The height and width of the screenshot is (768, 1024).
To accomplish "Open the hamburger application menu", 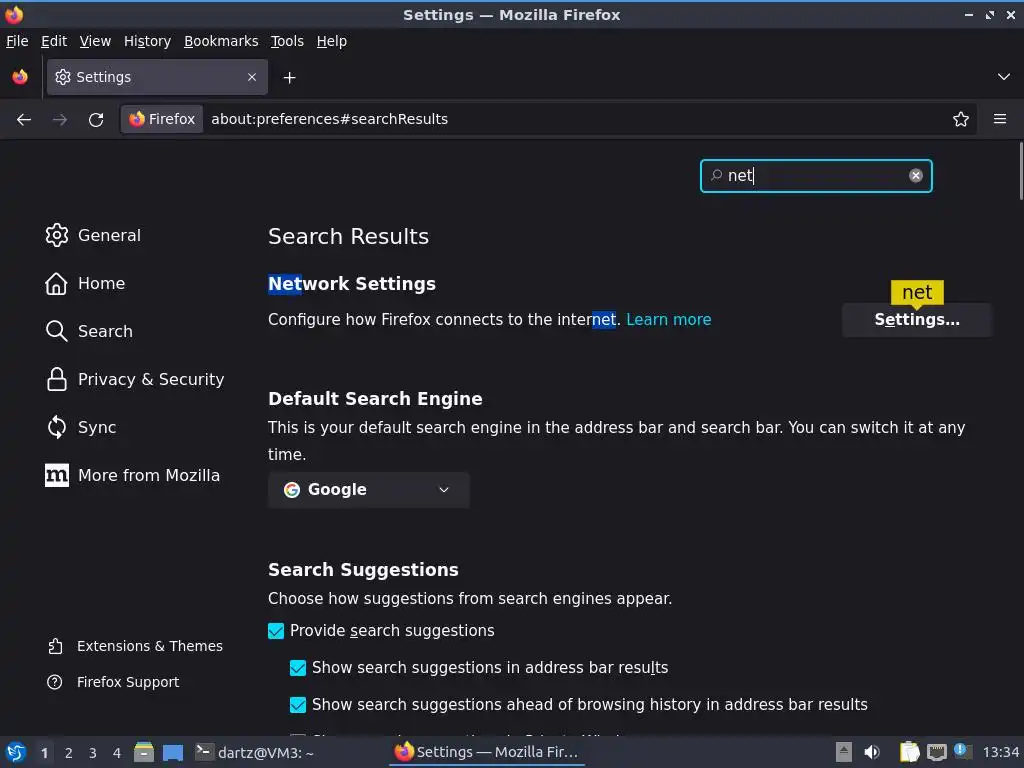I will click(1000, 119).
